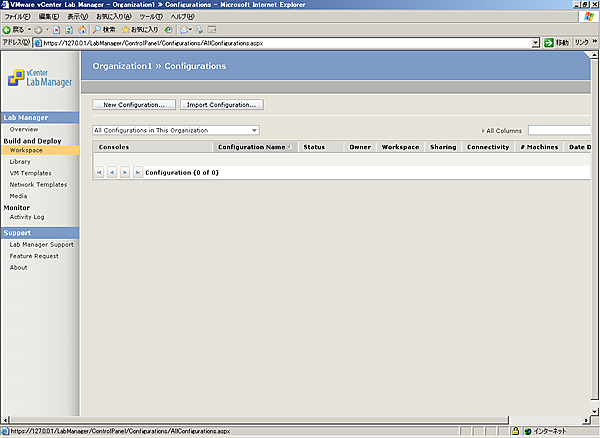The image size is (600, 438).
Task: Open the ファイル(F) menu
Action: pos(18,17)
